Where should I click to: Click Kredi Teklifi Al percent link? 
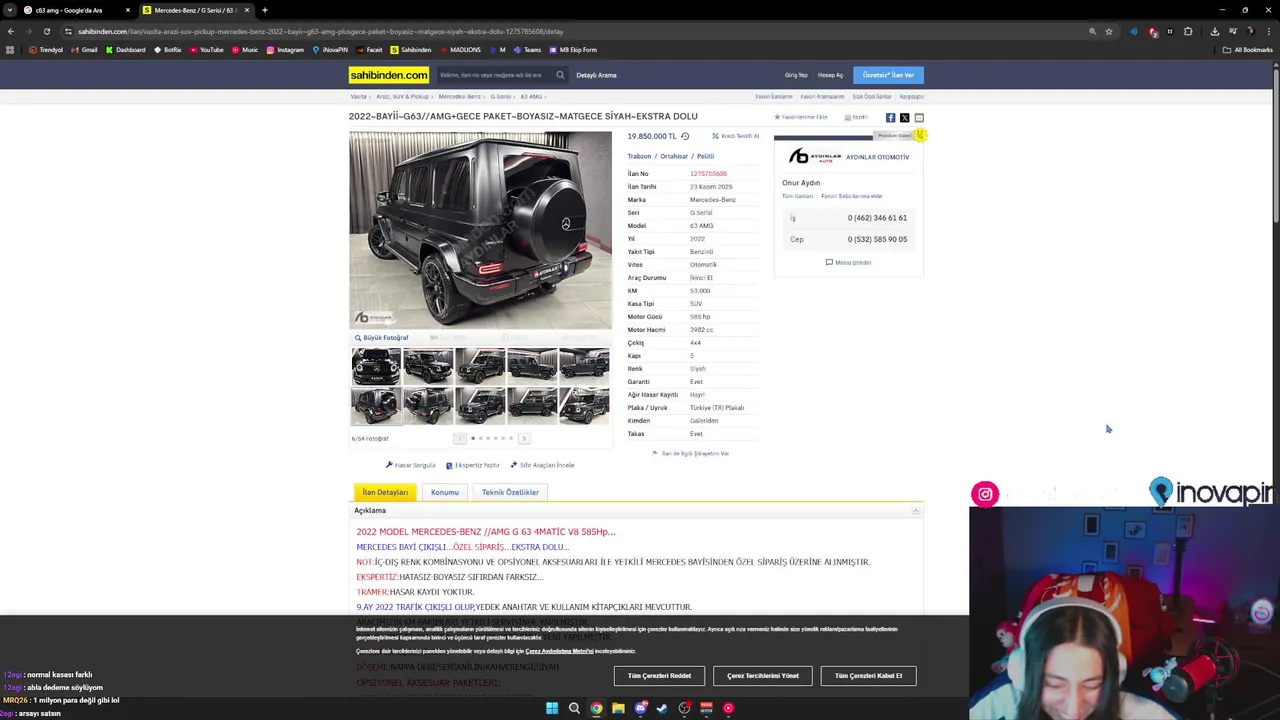735,136
